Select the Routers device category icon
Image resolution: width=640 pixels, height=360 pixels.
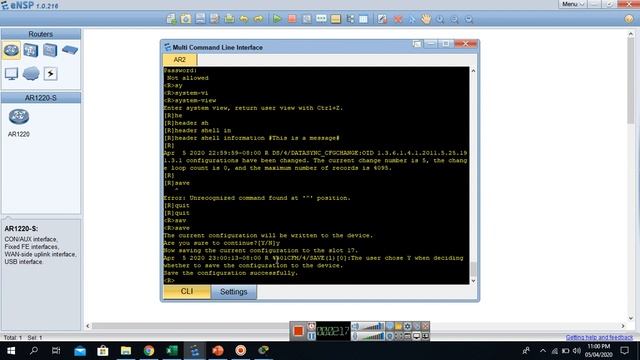11,50
